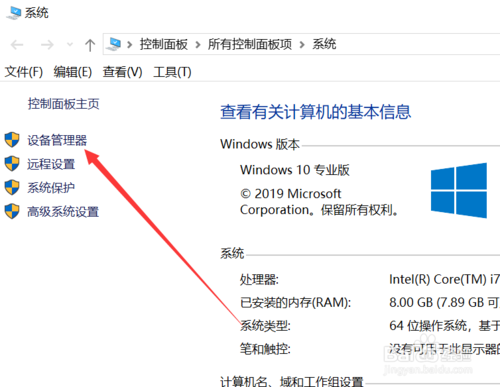This screenshot has width=500, height=387.
Task: Select 系统 breadcrumb segment
Action: coord(324,44)
